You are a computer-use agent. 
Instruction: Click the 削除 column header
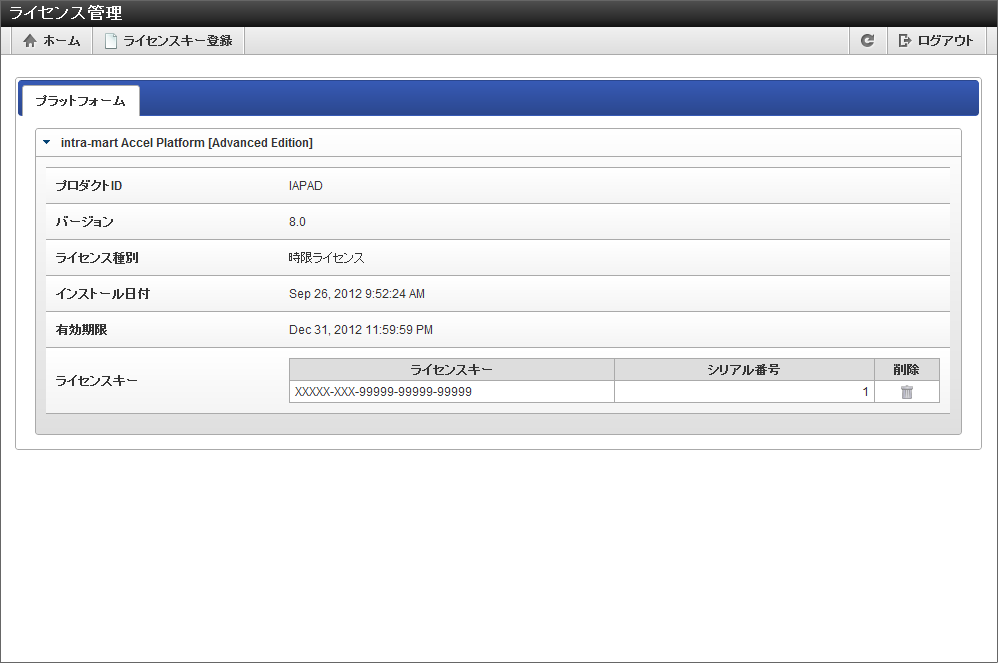click(x=906, y=370)
